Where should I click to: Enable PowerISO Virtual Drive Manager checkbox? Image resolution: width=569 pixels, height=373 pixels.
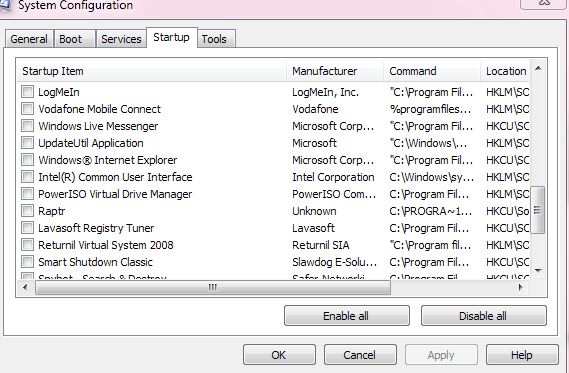27,194
